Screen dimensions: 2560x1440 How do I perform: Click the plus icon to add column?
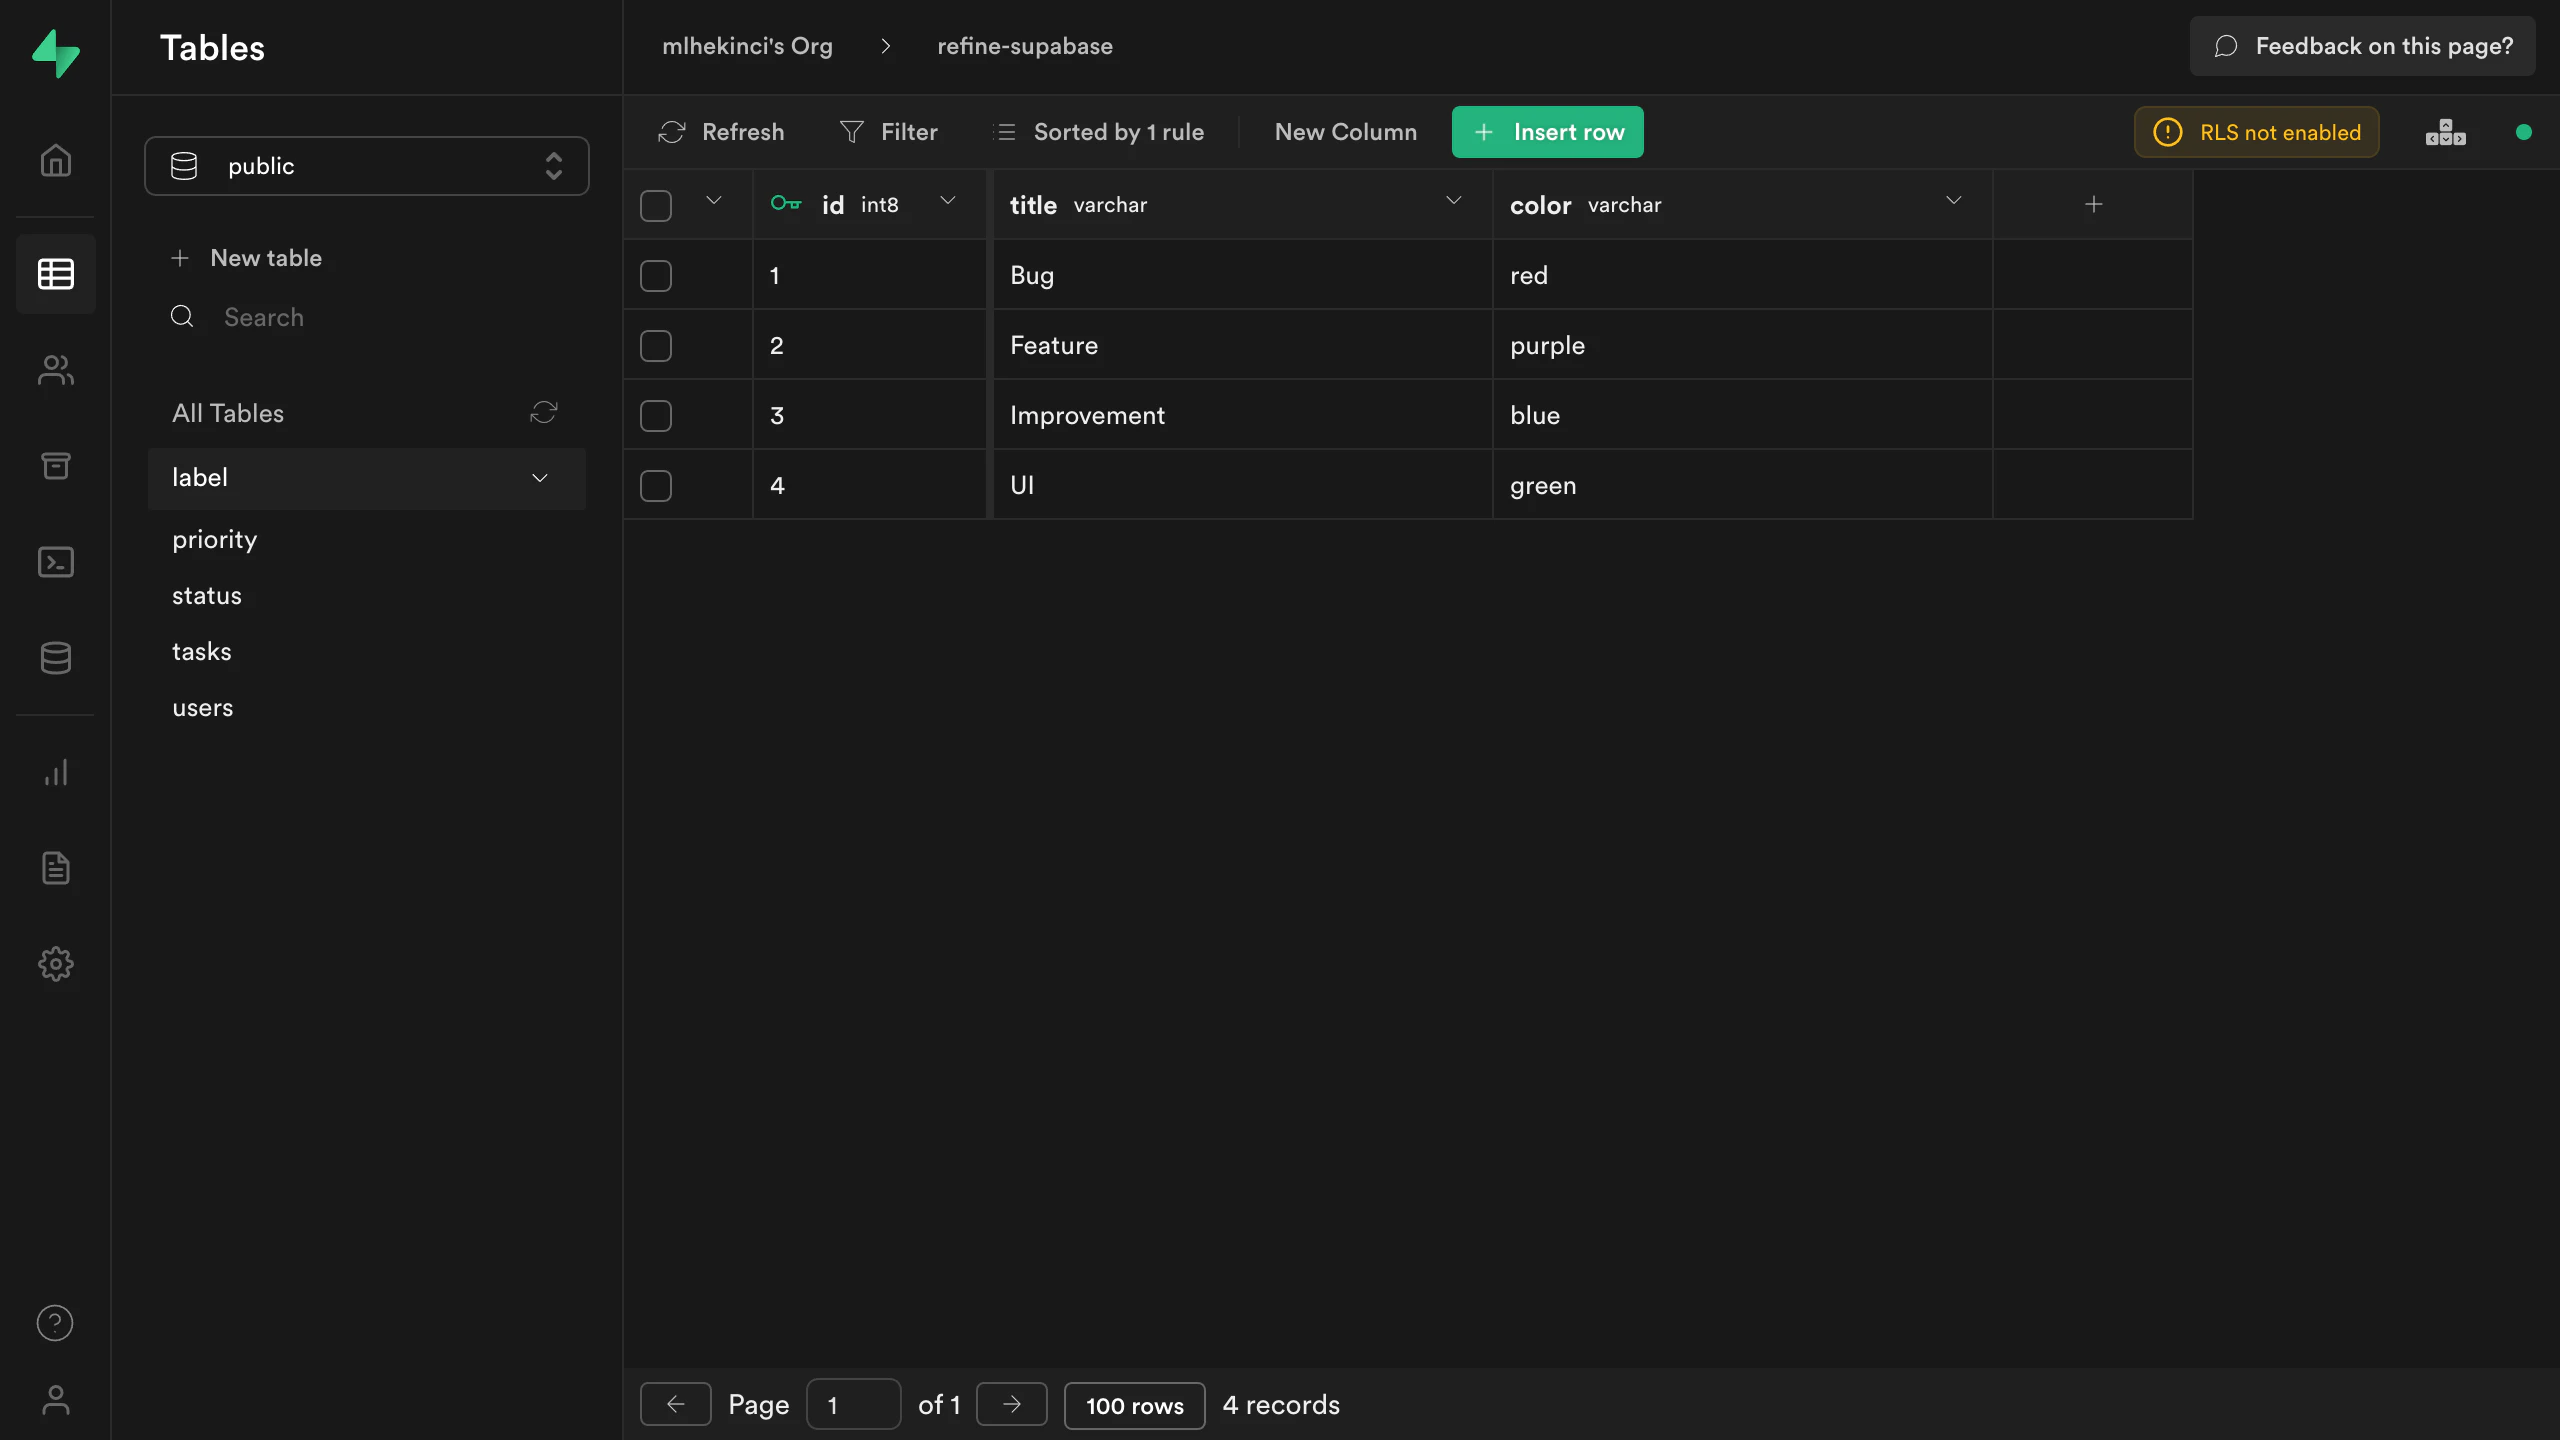click(x=2093, y=205)
